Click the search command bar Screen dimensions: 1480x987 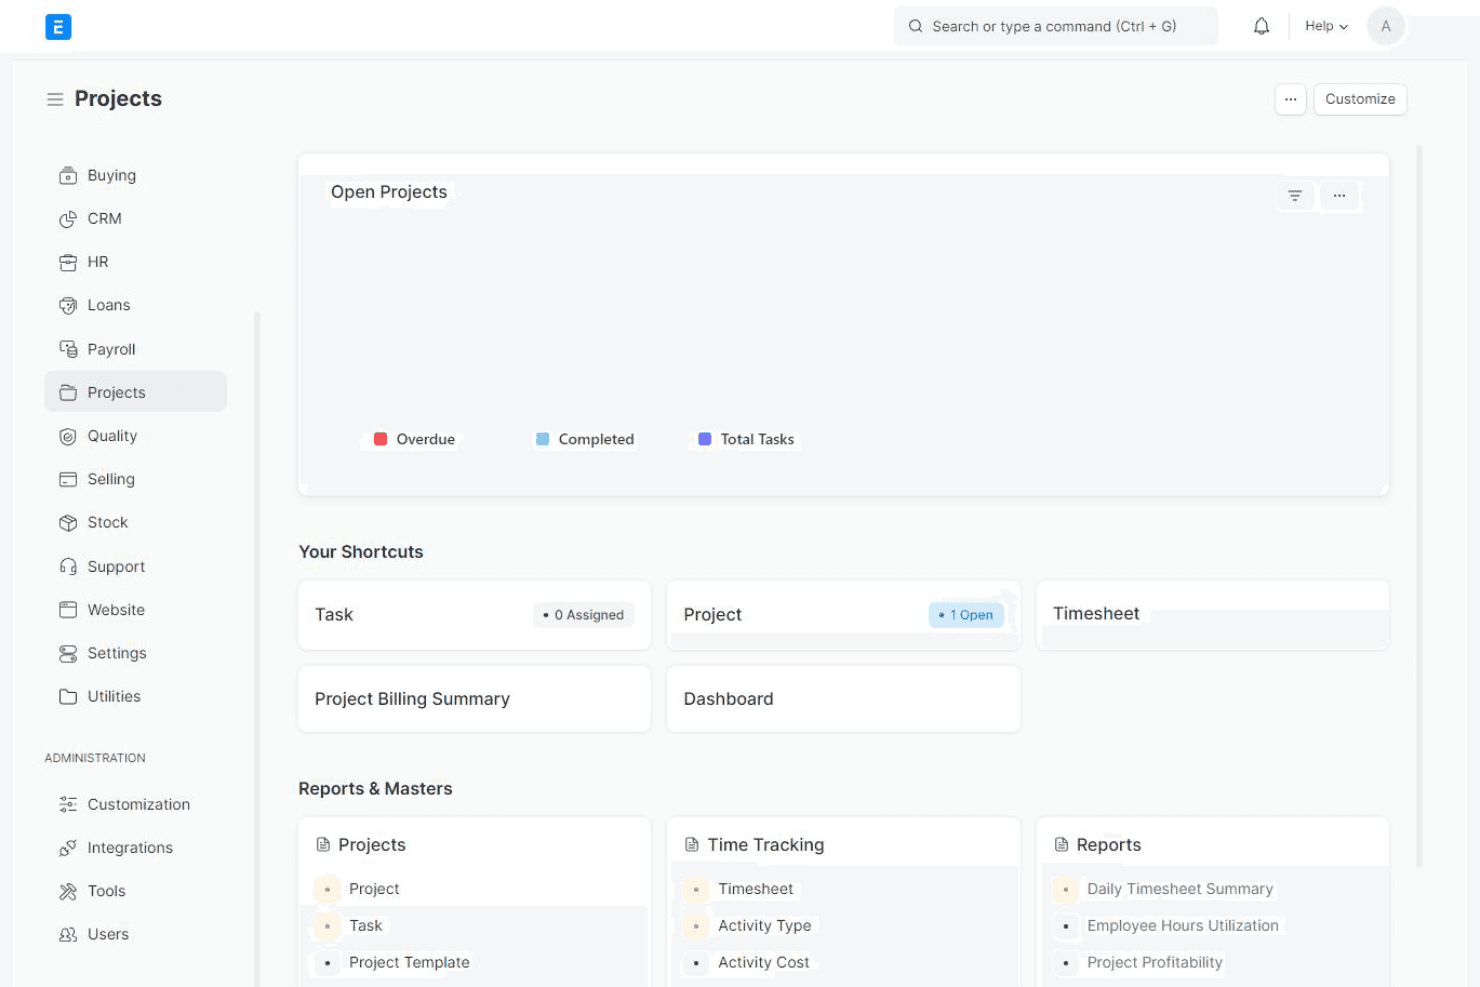(x=1056, y=26)
